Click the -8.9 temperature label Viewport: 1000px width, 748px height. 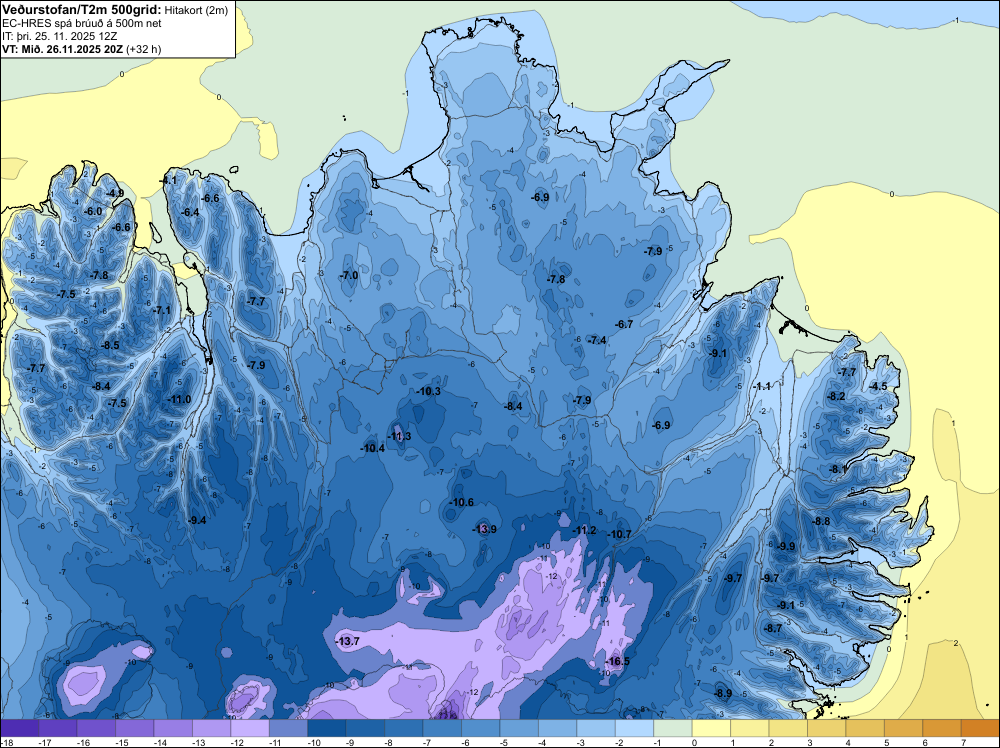723,693
